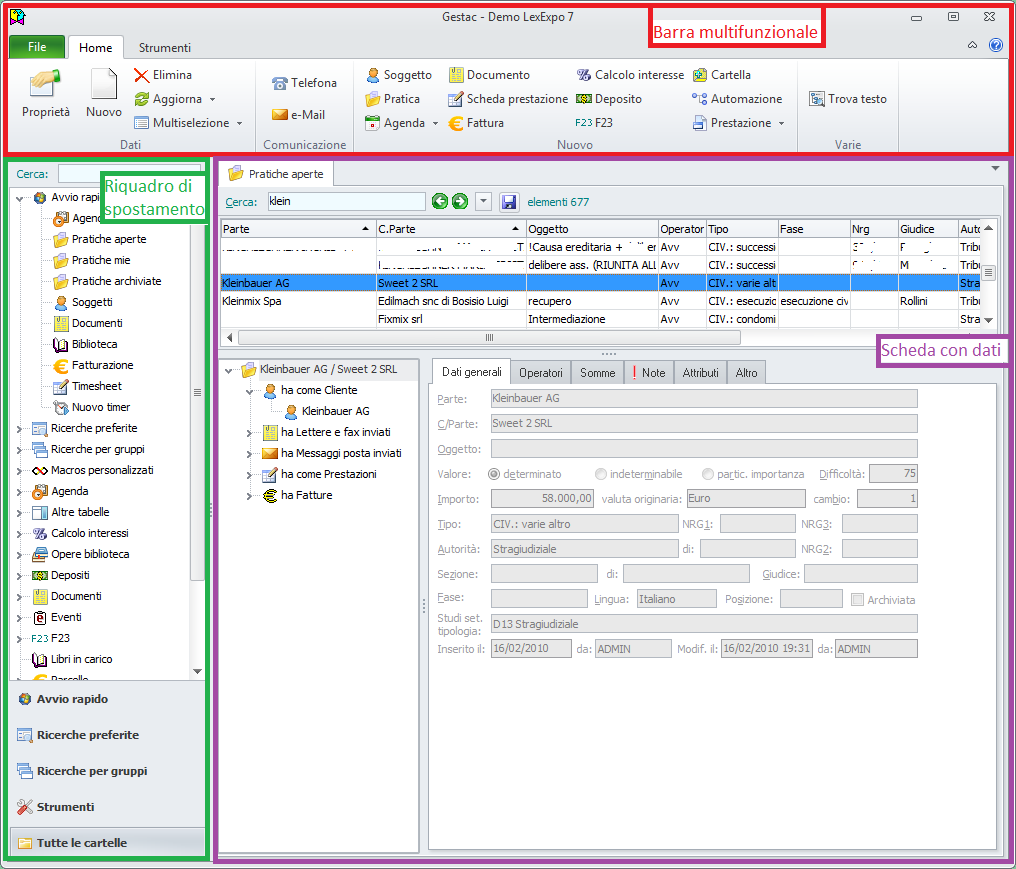Select ha Fatture in the detail tree
Image resolution: width=1016 pixels, height=869 pixels.
click(306, 495)
